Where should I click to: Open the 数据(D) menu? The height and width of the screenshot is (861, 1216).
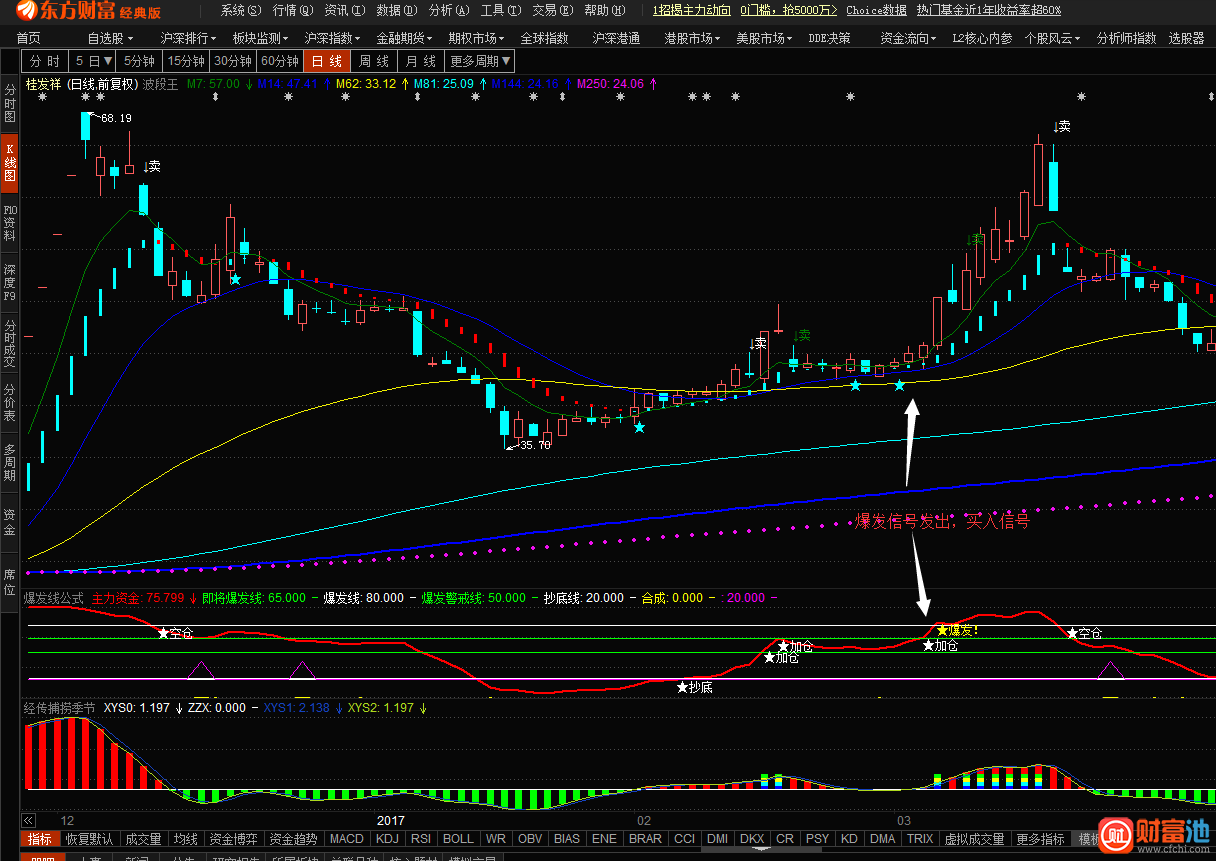pos(397,10)
